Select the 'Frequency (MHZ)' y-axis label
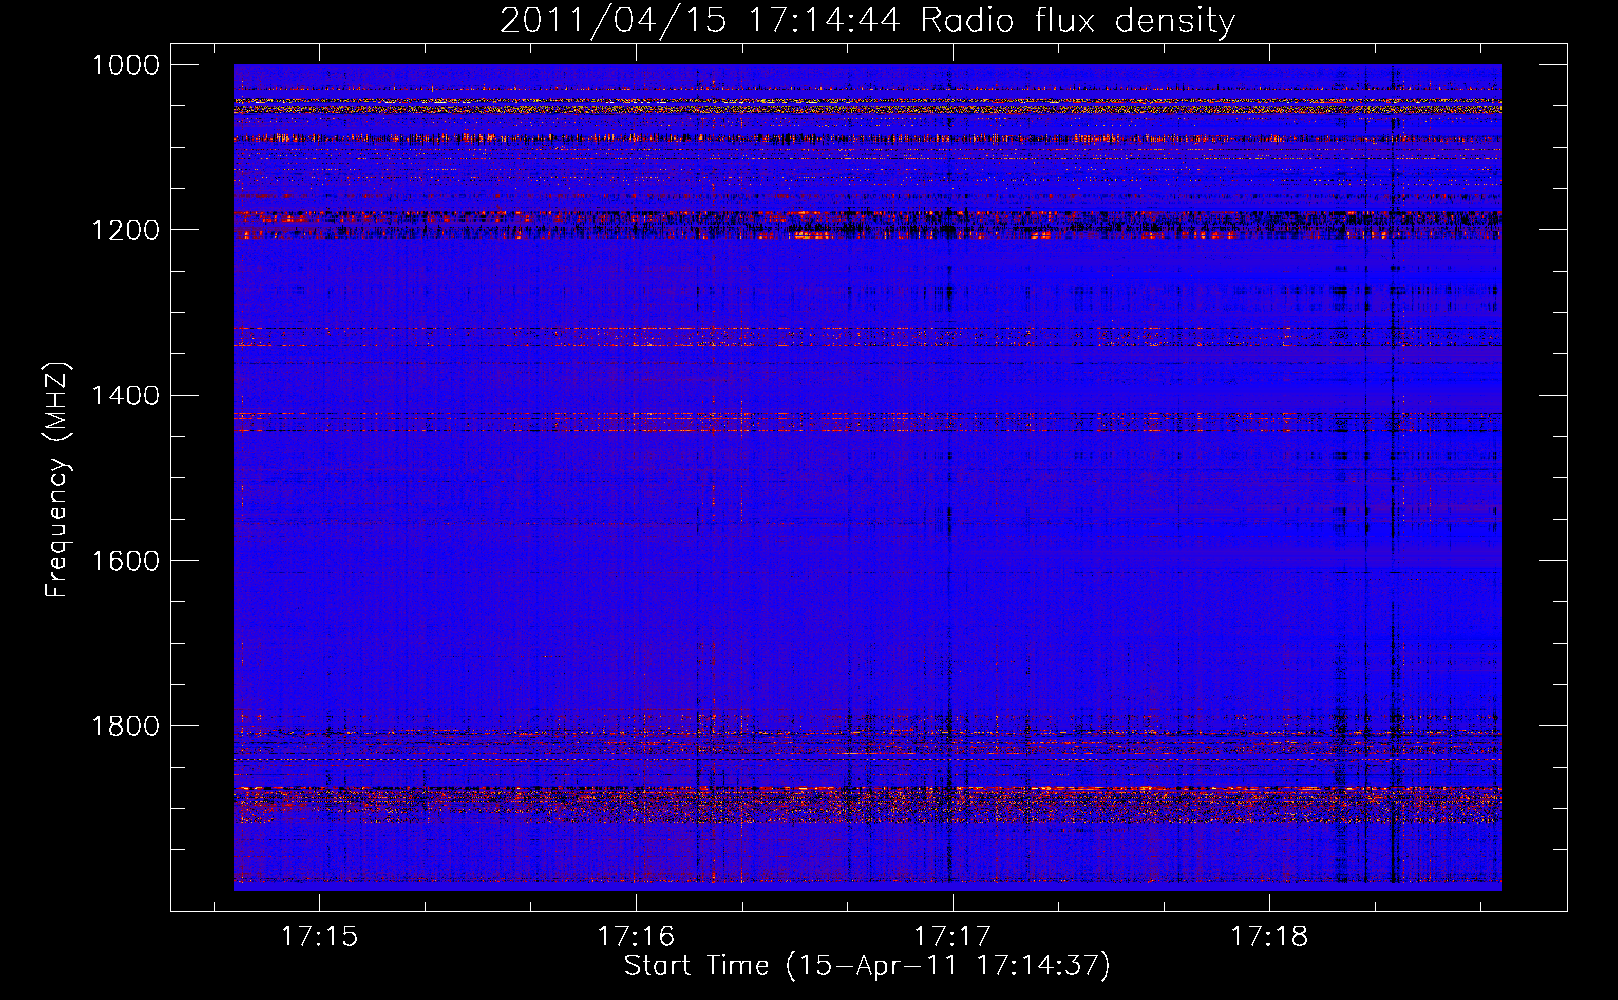Image resolution: width=1618 pixels, height=1000 pixels. coord(58,480)
